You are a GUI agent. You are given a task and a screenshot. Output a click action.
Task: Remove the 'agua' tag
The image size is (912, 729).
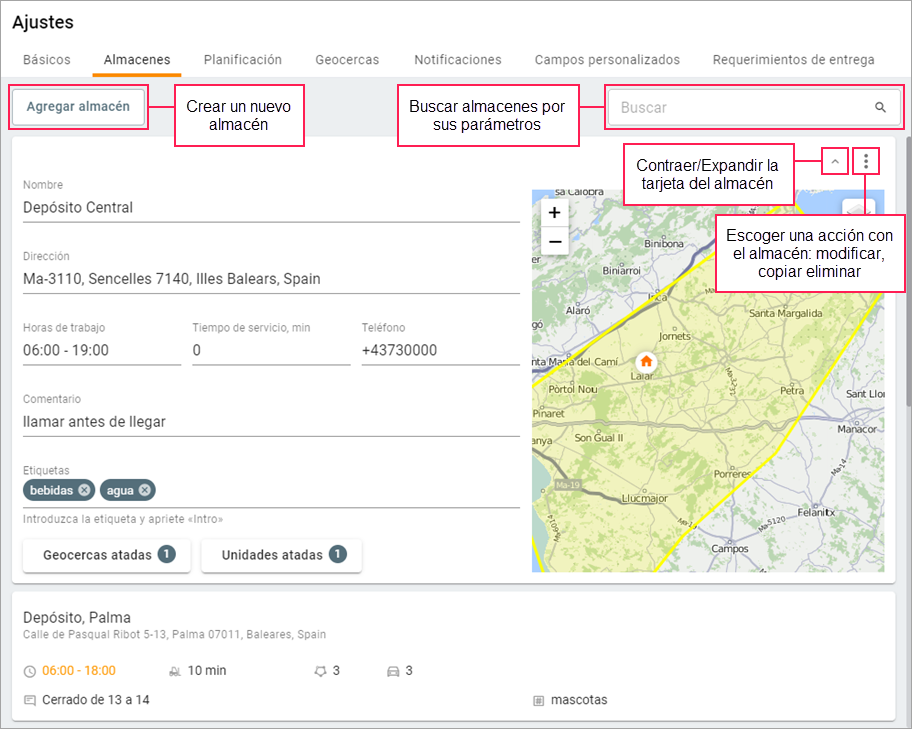click(x=145, y=490)
